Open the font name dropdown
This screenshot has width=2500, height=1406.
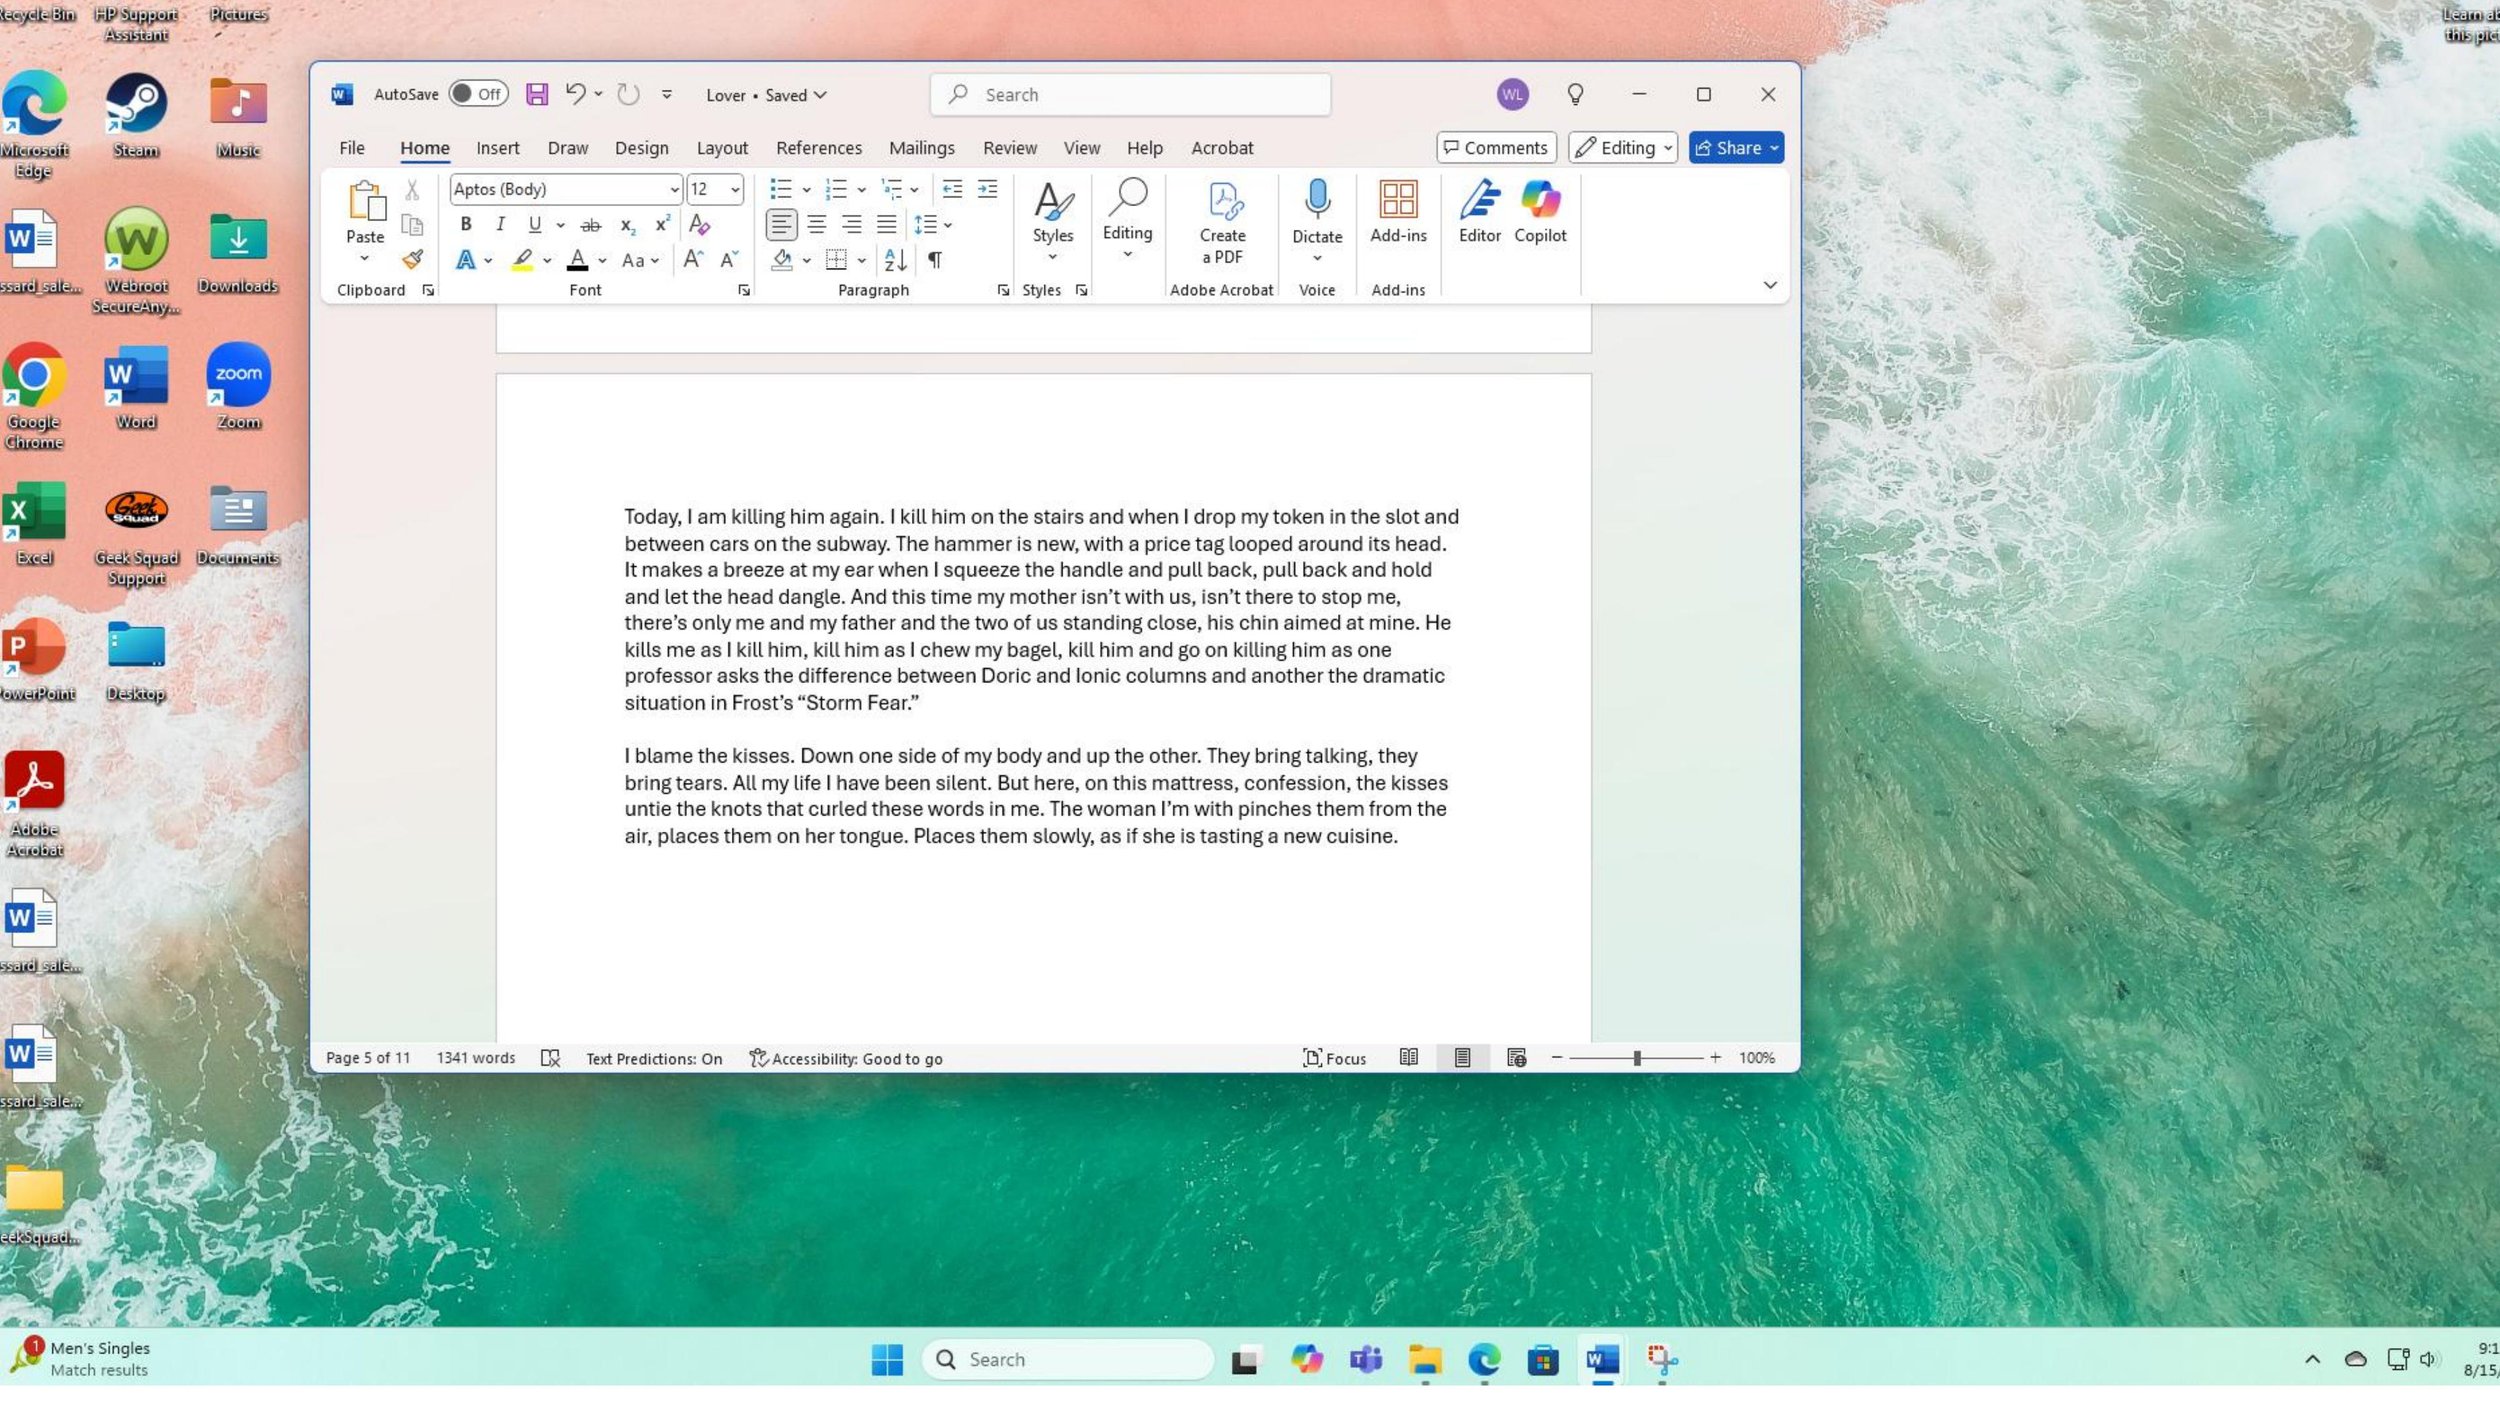coord(675,189)
